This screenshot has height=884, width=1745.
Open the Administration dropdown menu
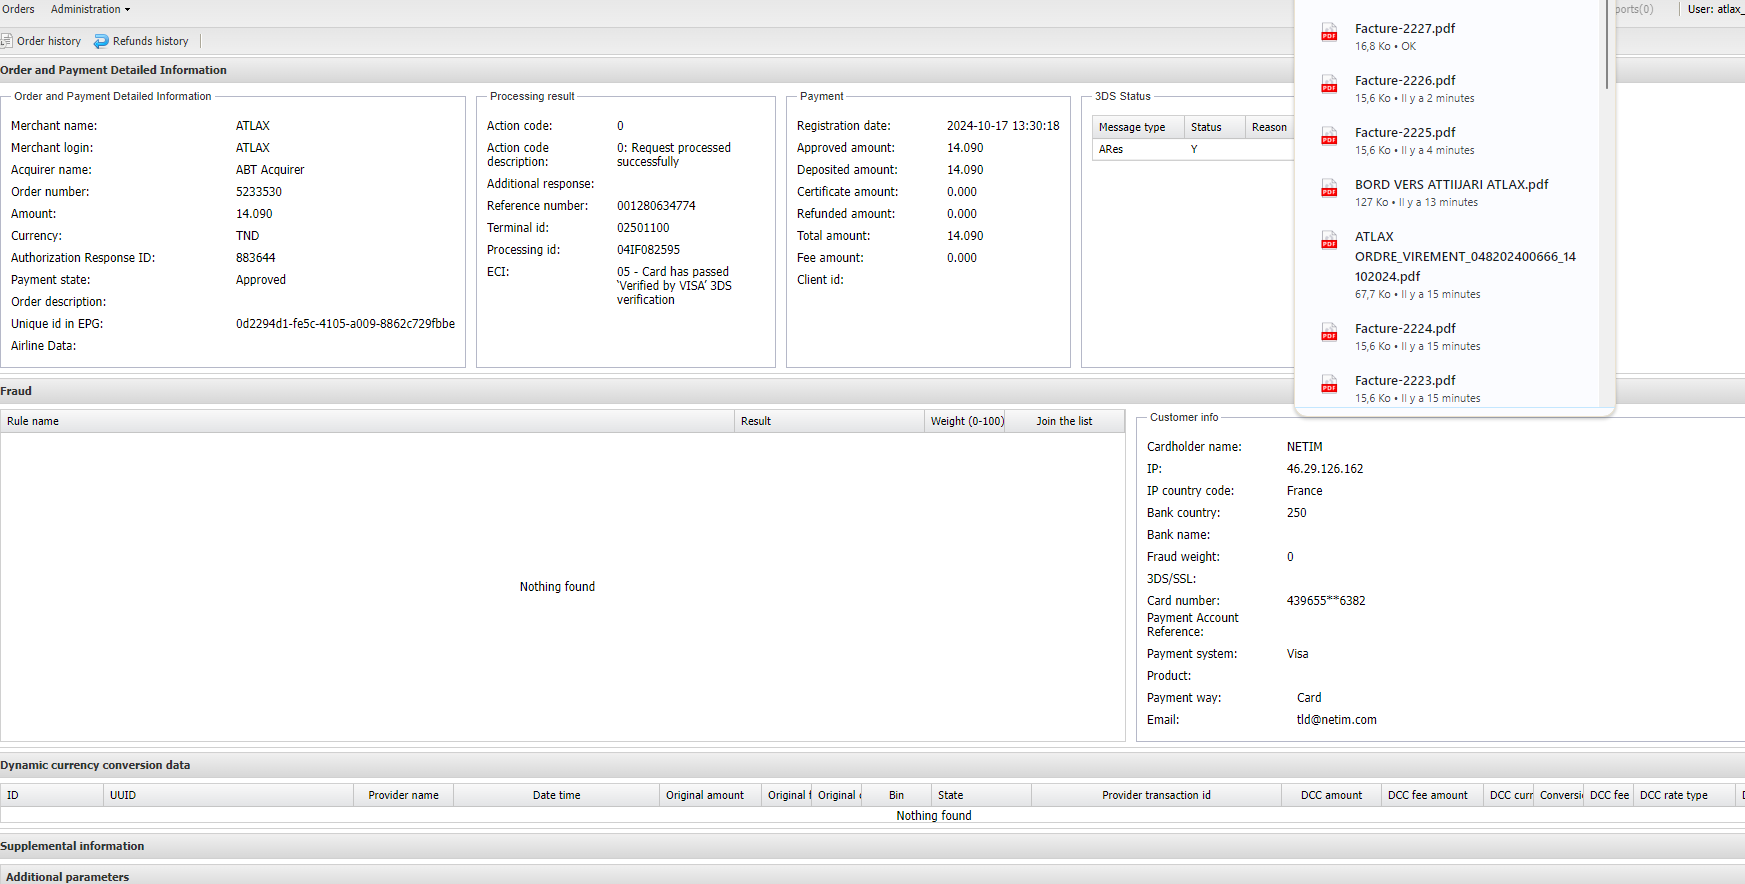[90, 9]
